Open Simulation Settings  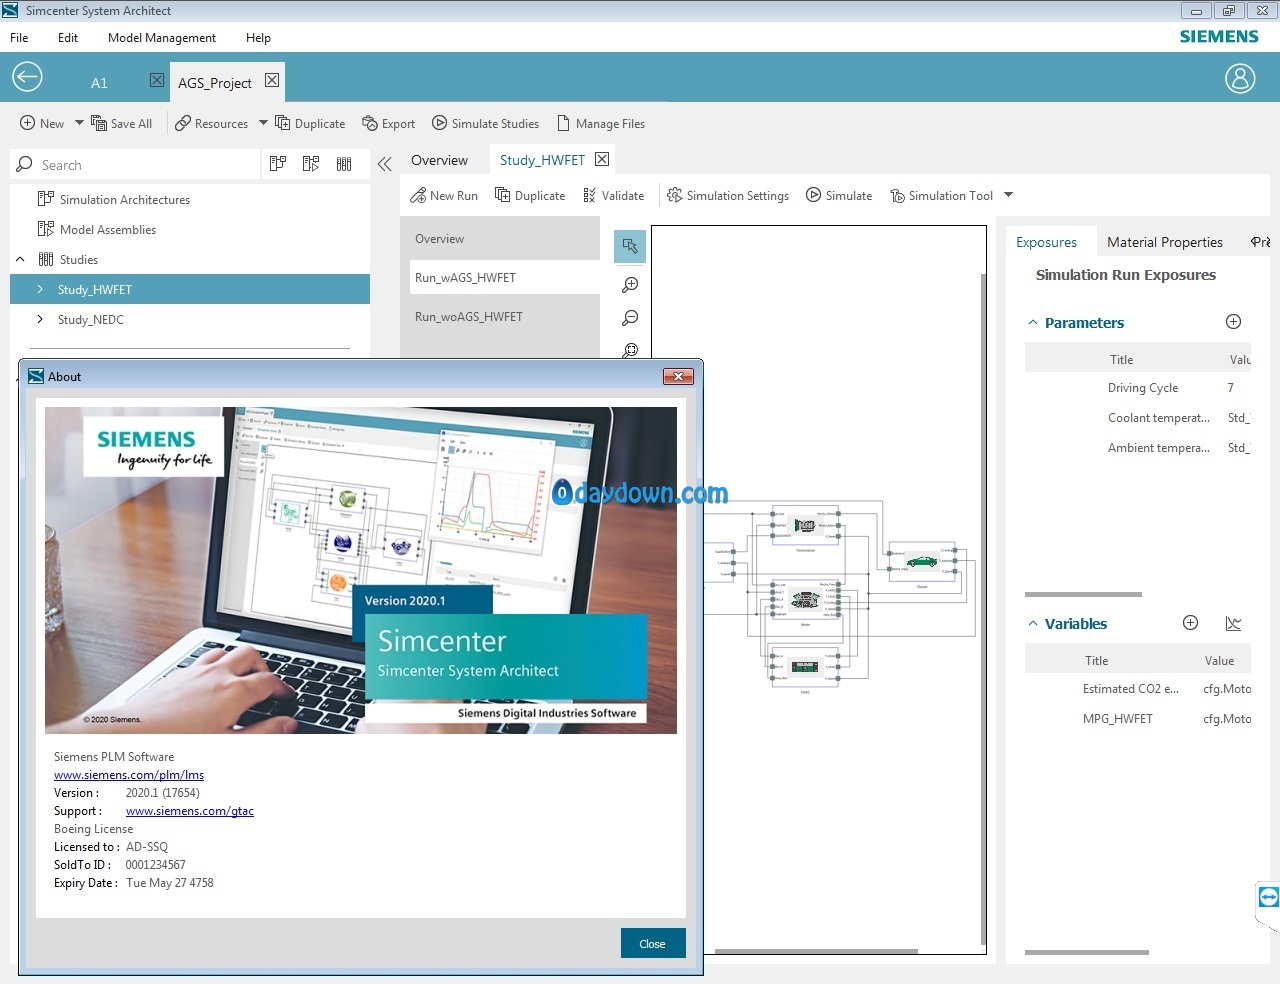click(728, 195)
